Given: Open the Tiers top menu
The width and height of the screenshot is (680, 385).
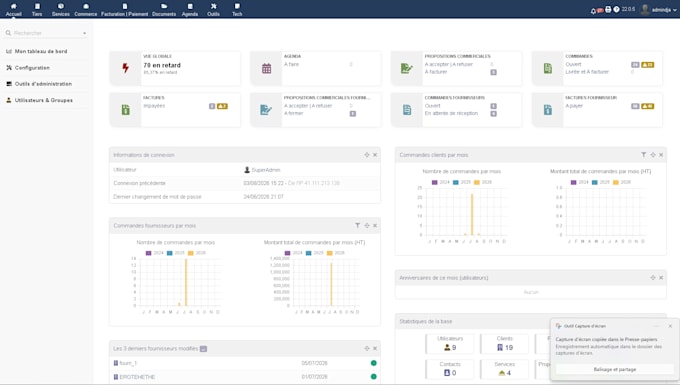Looking at the screenshot, I should [x=37, y=10].
